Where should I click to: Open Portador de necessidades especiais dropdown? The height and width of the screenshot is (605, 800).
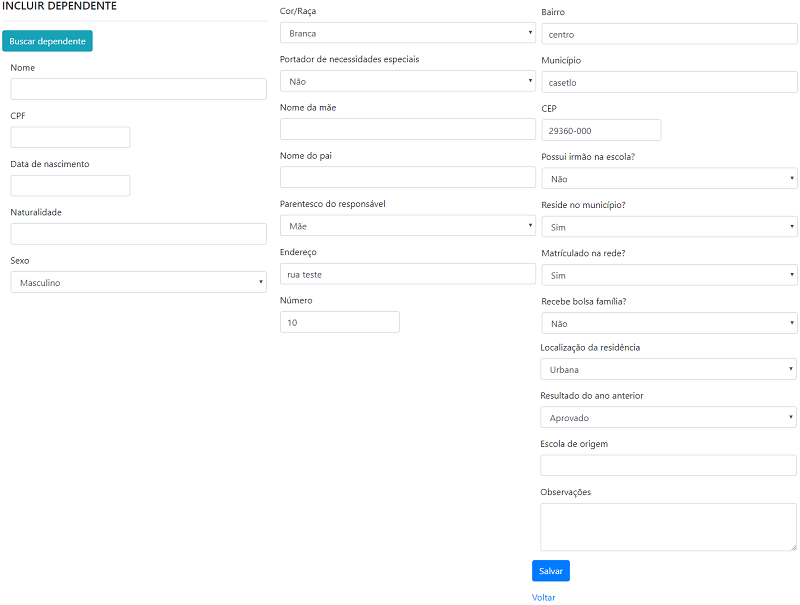click(407, 81)
